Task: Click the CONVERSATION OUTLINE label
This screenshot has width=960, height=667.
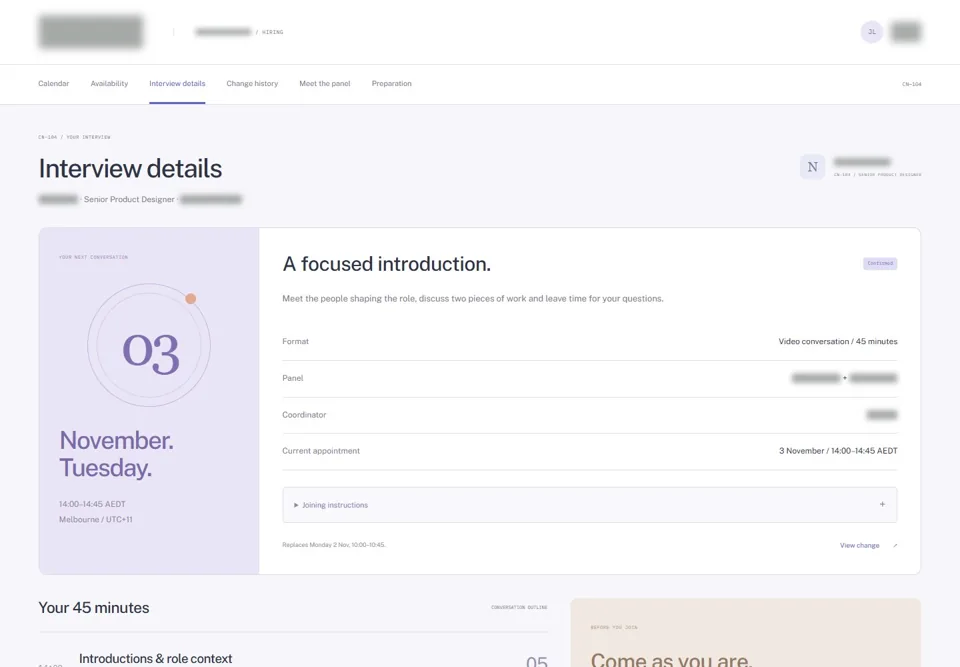Action: (x=519, y=608)
